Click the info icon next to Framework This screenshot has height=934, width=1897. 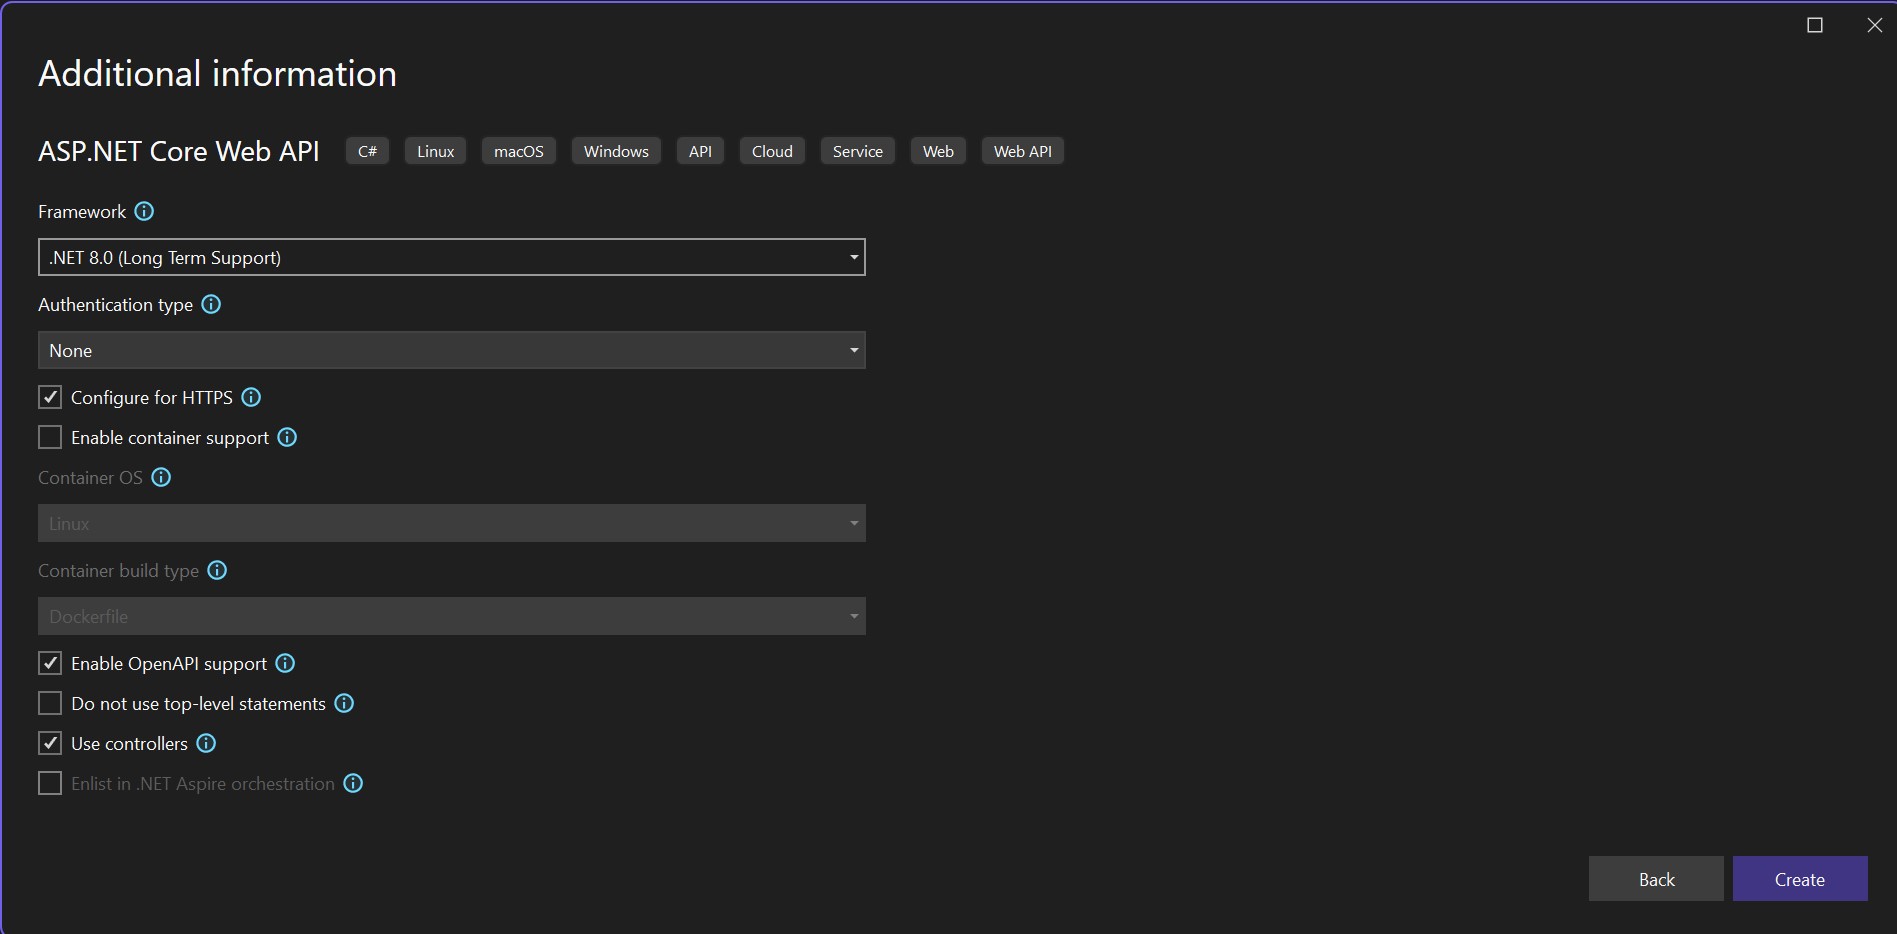click(x=144, y=211)
